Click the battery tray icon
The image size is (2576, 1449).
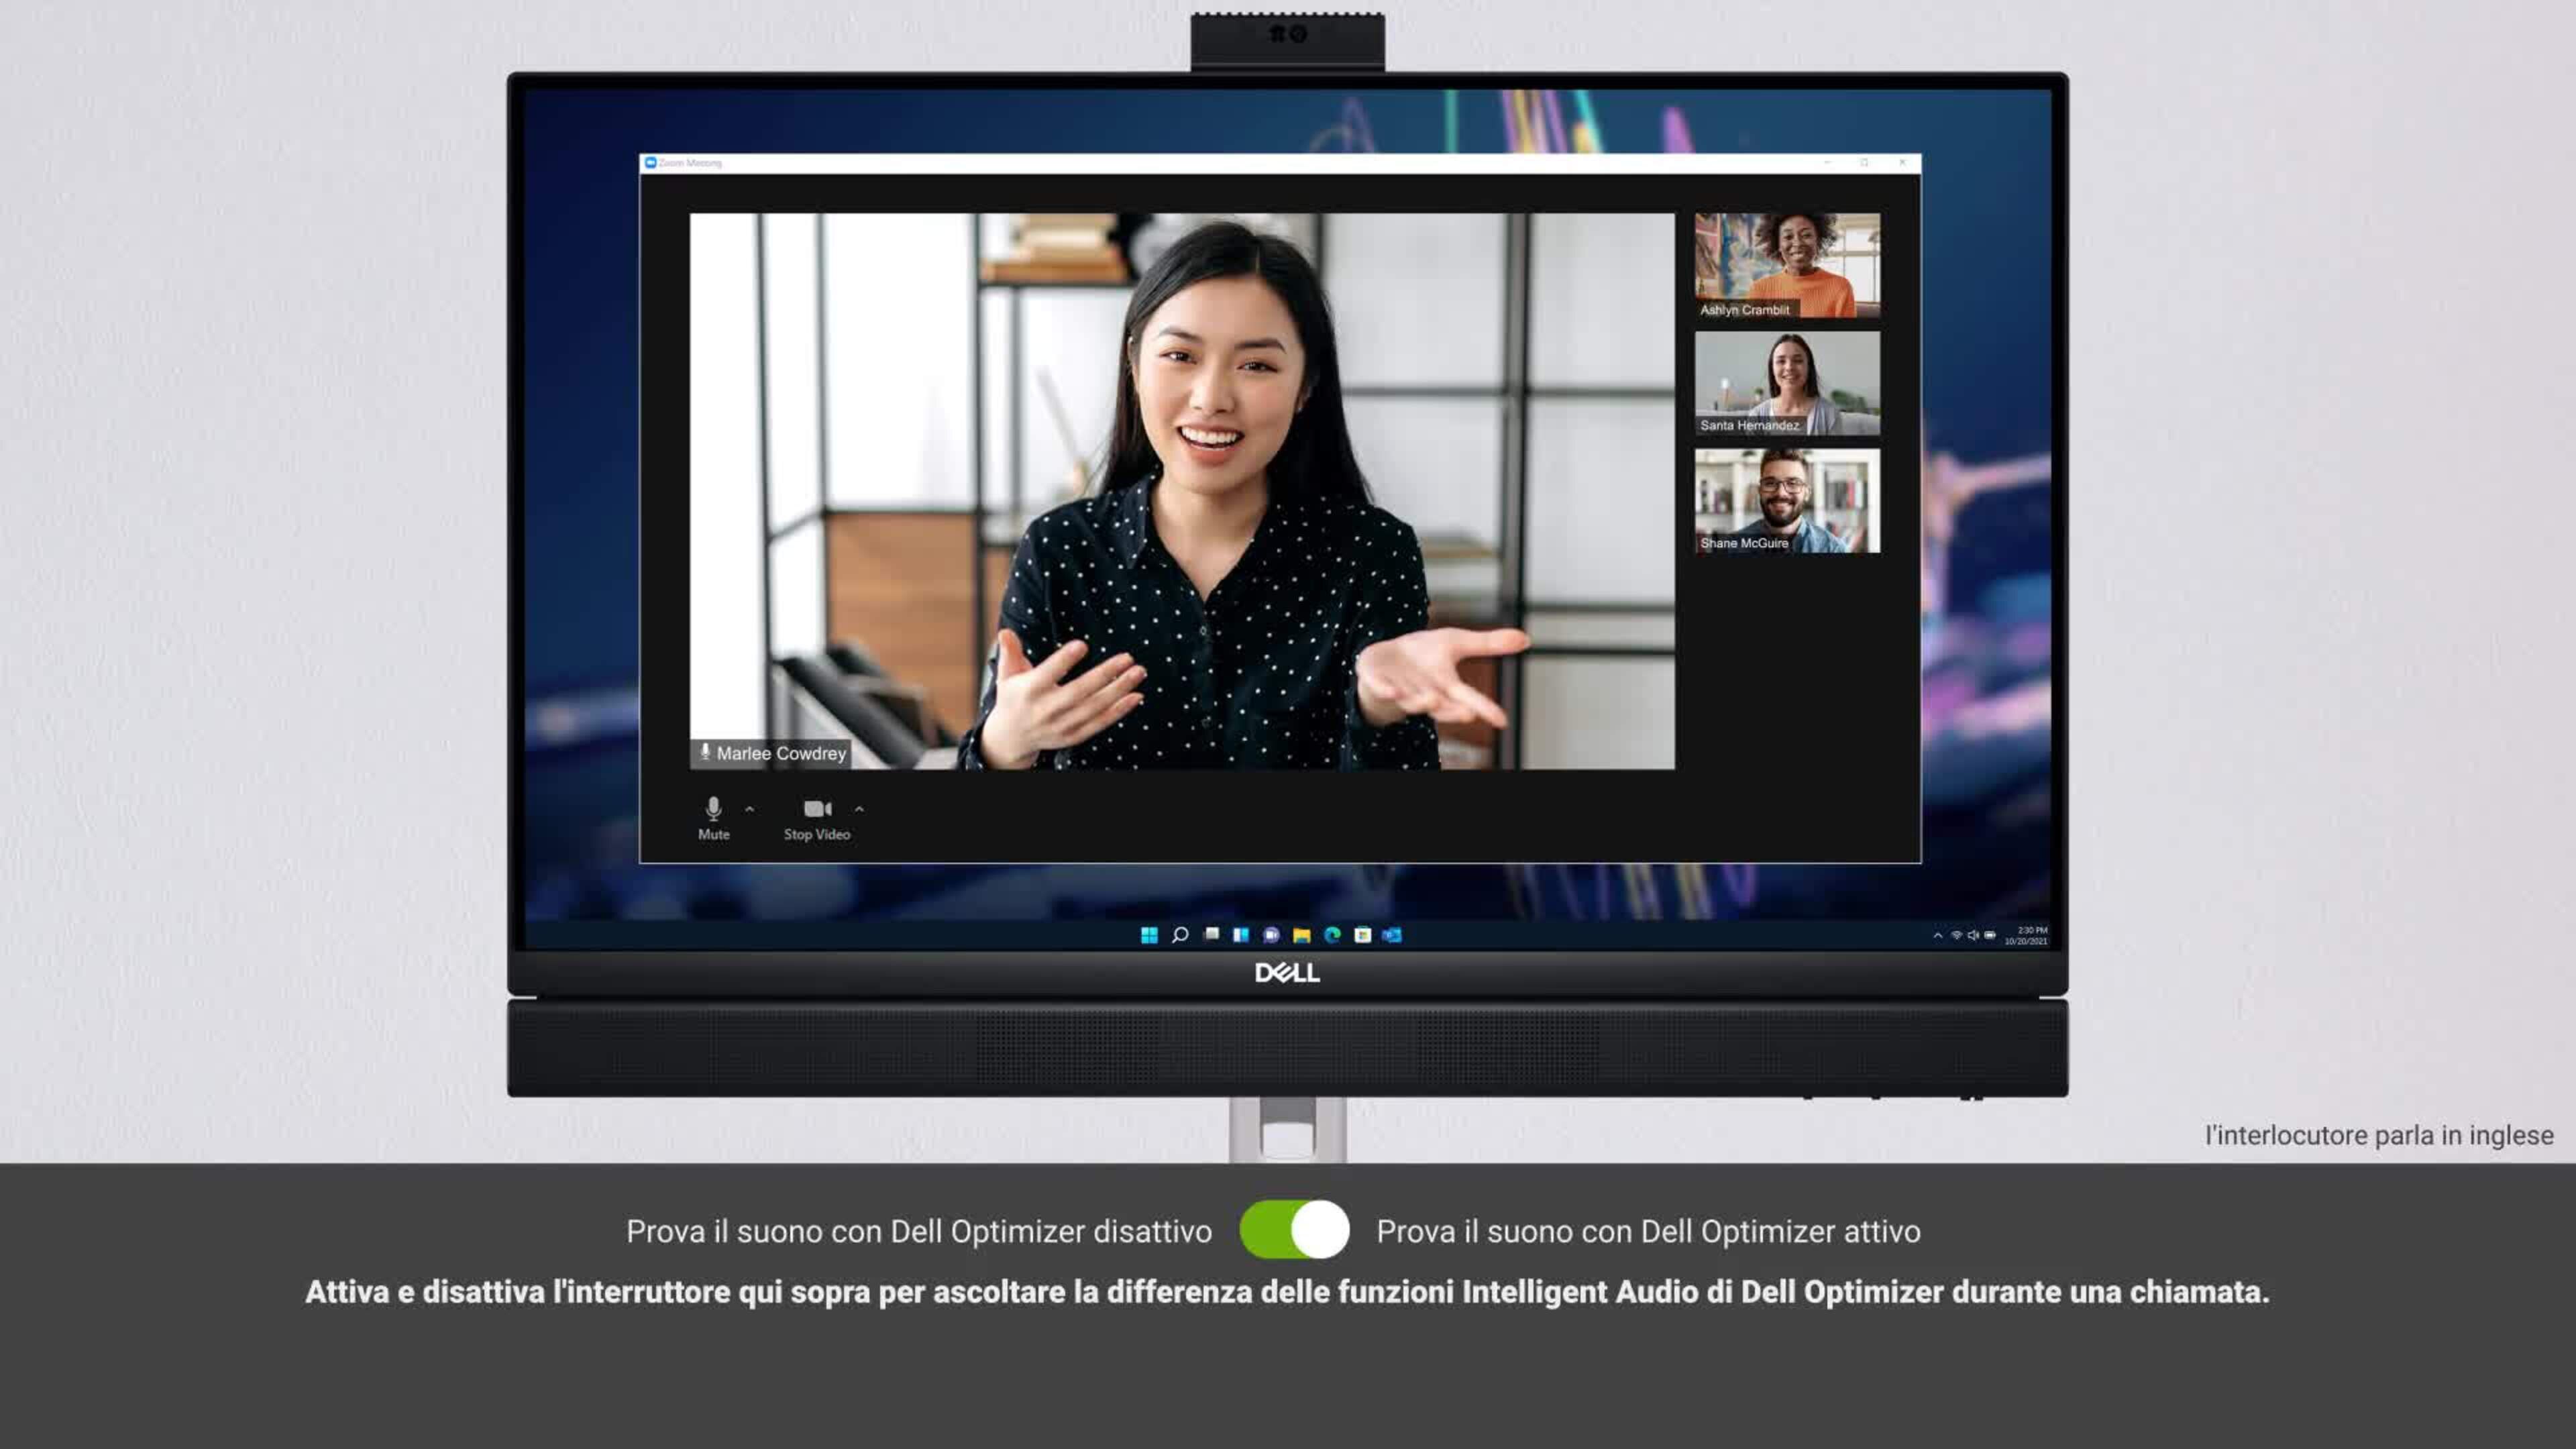[x=1990, y=936]
